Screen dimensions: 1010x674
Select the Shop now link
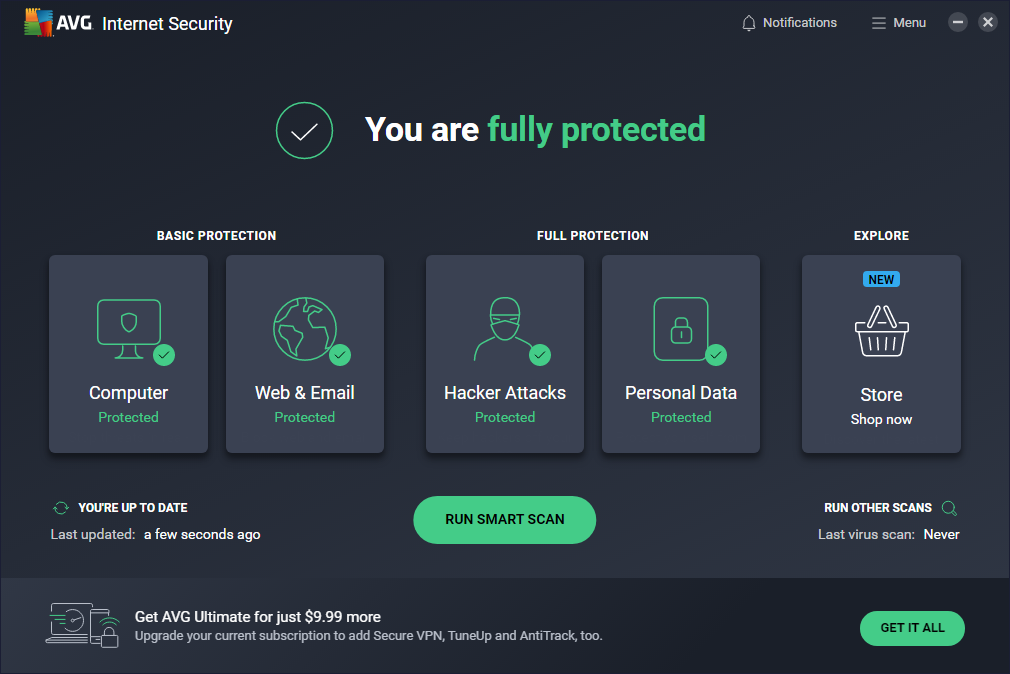(881, 420)
